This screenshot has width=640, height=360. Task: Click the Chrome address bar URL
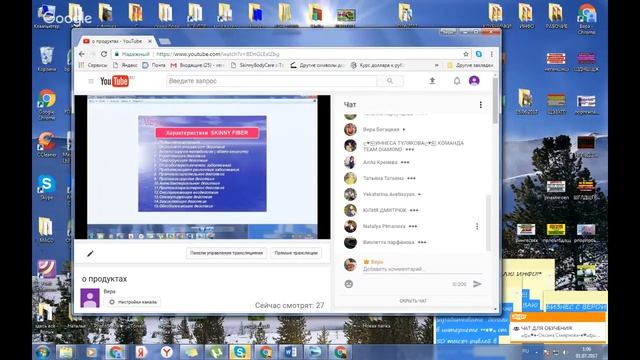click(218, 54)
